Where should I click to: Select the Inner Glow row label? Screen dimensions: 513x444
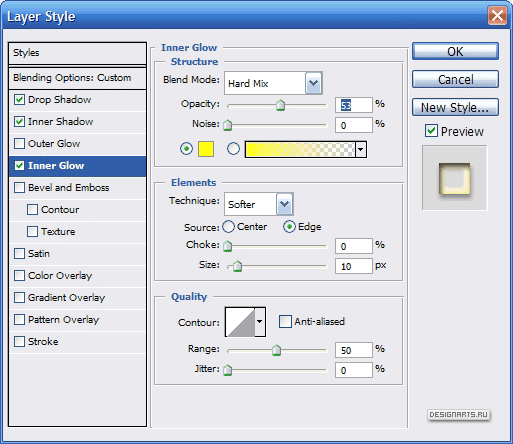pyautogui.click(x=56, y=165)
